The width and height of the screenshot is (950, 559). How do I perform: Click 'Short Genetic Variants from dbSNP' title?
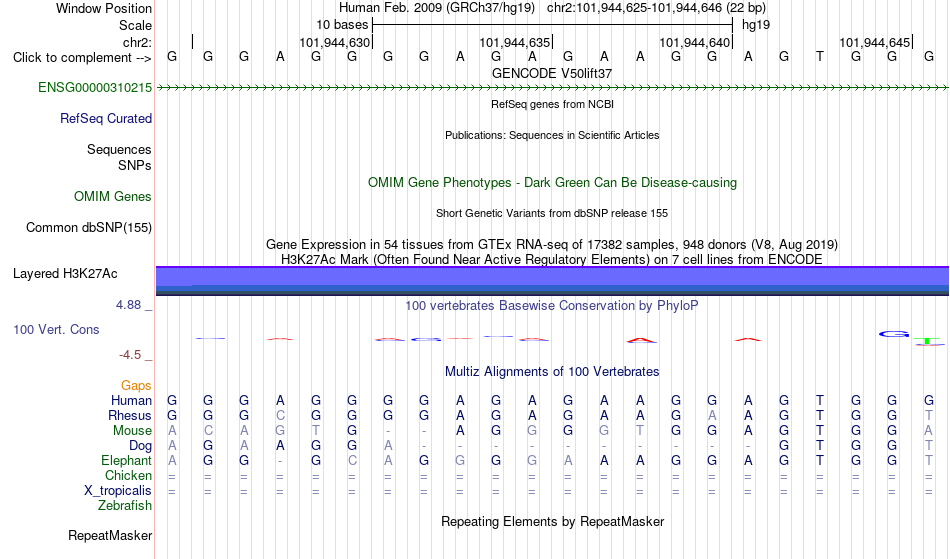552,213
